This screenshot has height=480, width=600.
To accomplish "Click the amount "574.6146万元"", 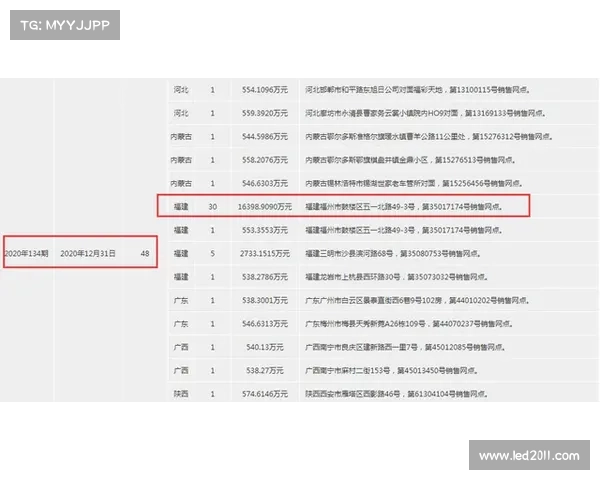I will [264, 394].
